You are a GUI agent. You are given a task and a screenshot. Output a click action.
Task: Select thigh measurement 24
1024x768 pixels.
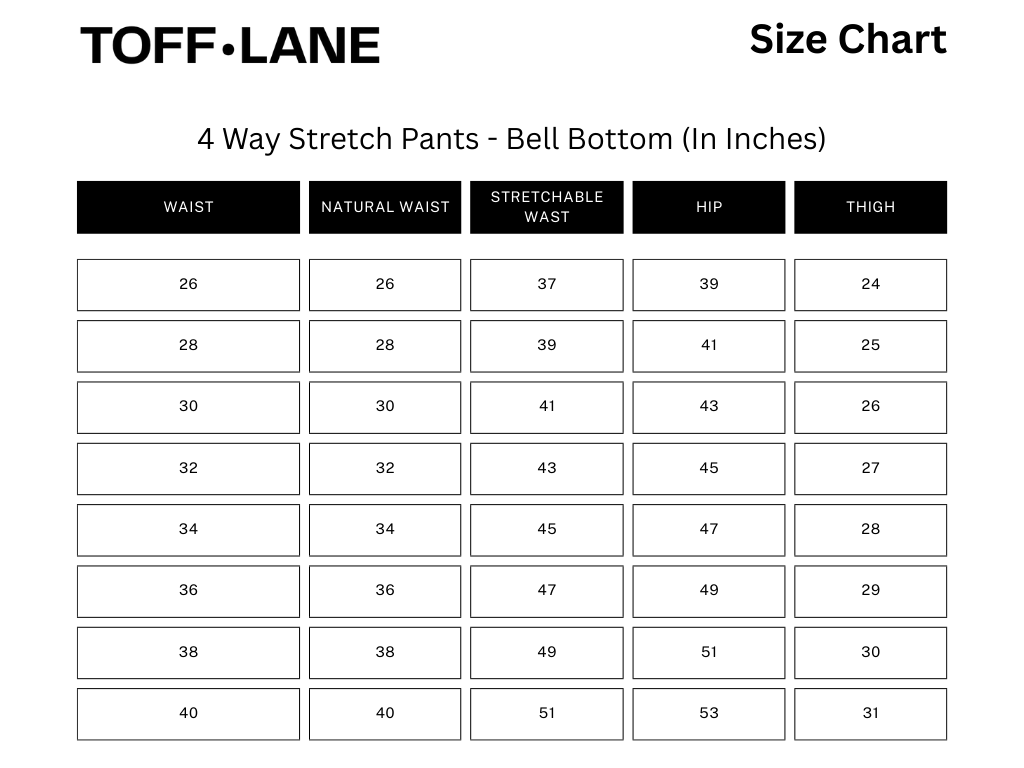(870, 284)
